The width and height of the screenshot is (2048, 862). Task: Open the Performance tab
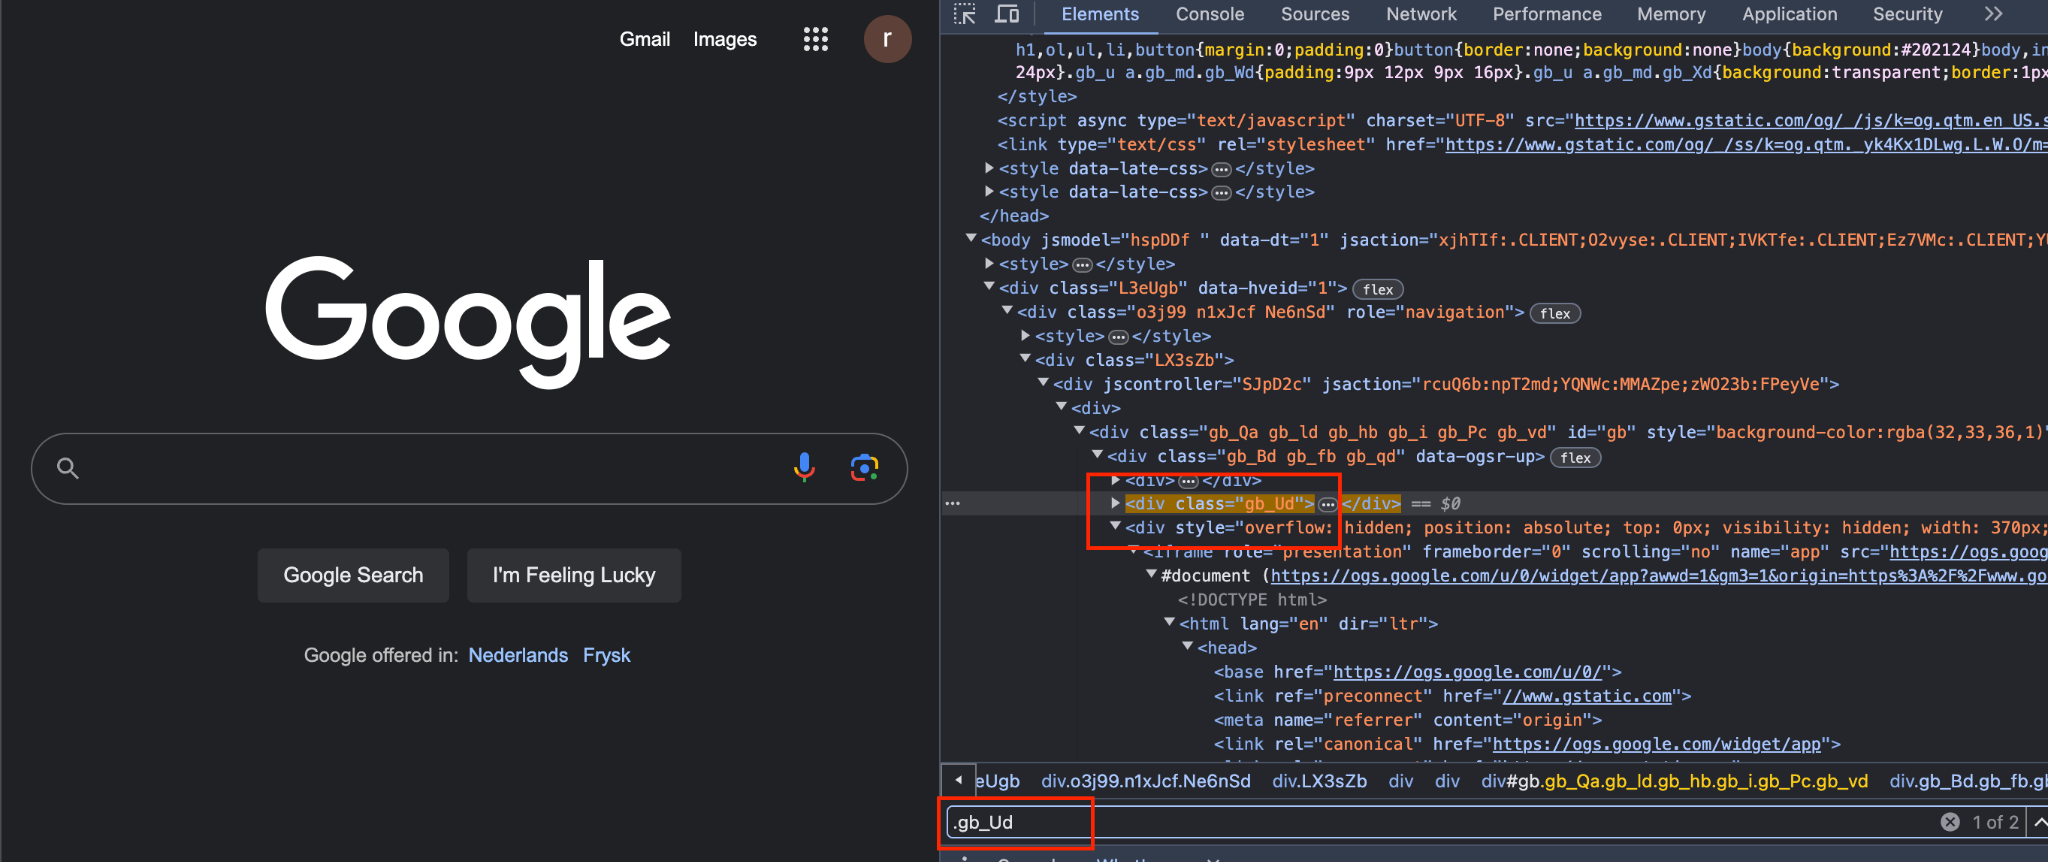pyautogui.click(x=1547, y=14)
